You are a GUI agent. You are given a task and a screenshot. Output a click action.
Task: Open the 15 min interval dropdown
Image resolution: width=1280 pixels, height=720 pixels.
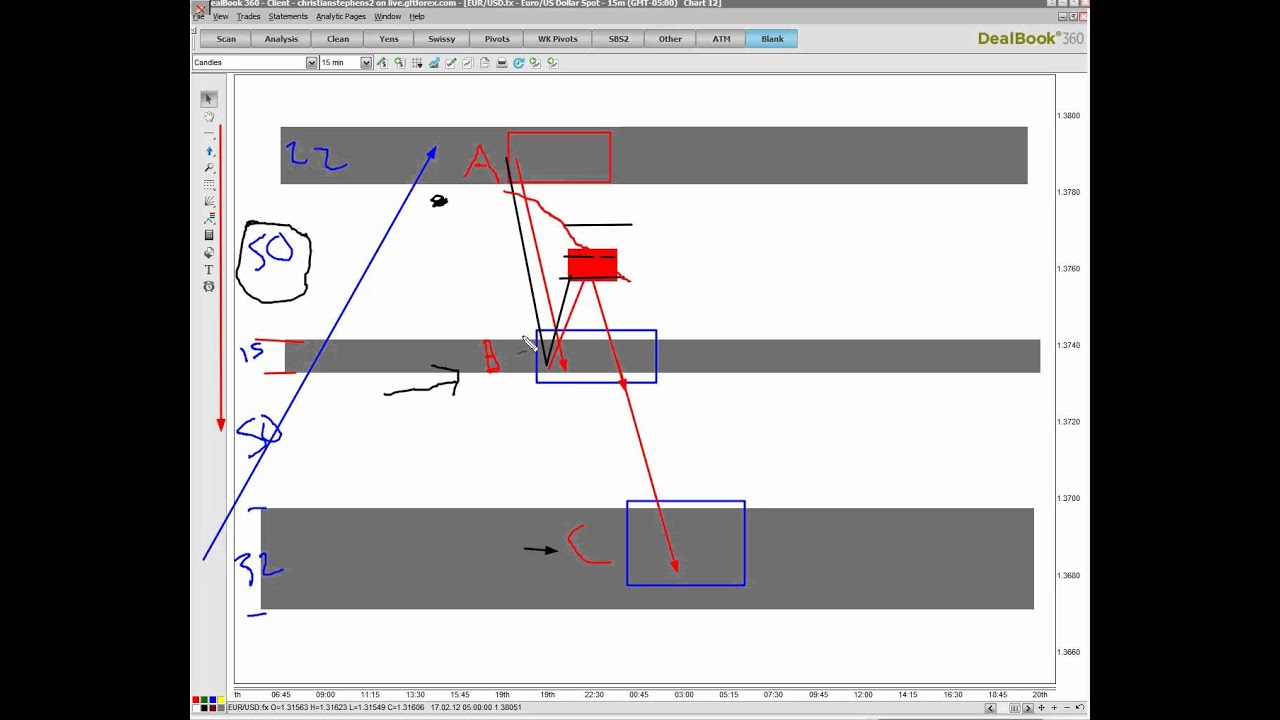(366, 62)
